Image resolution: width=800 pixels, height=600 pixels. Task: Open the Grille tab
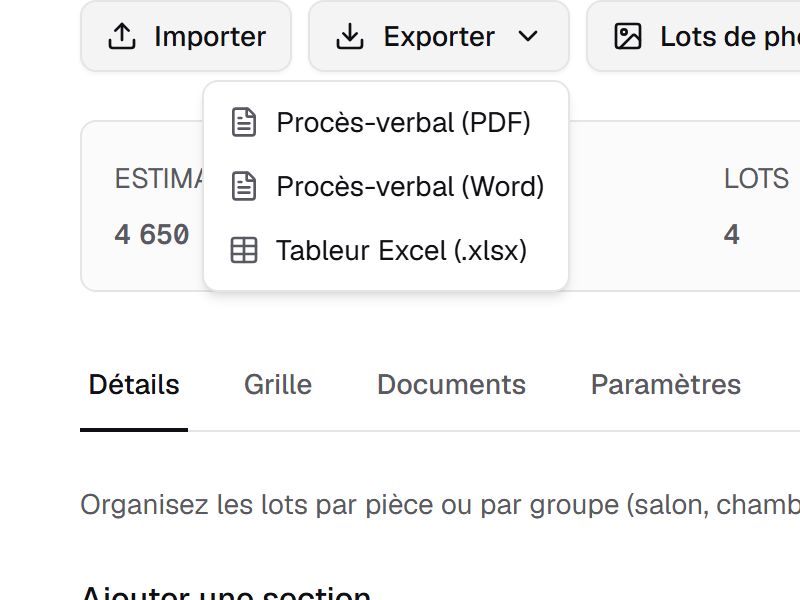[278, 385]
